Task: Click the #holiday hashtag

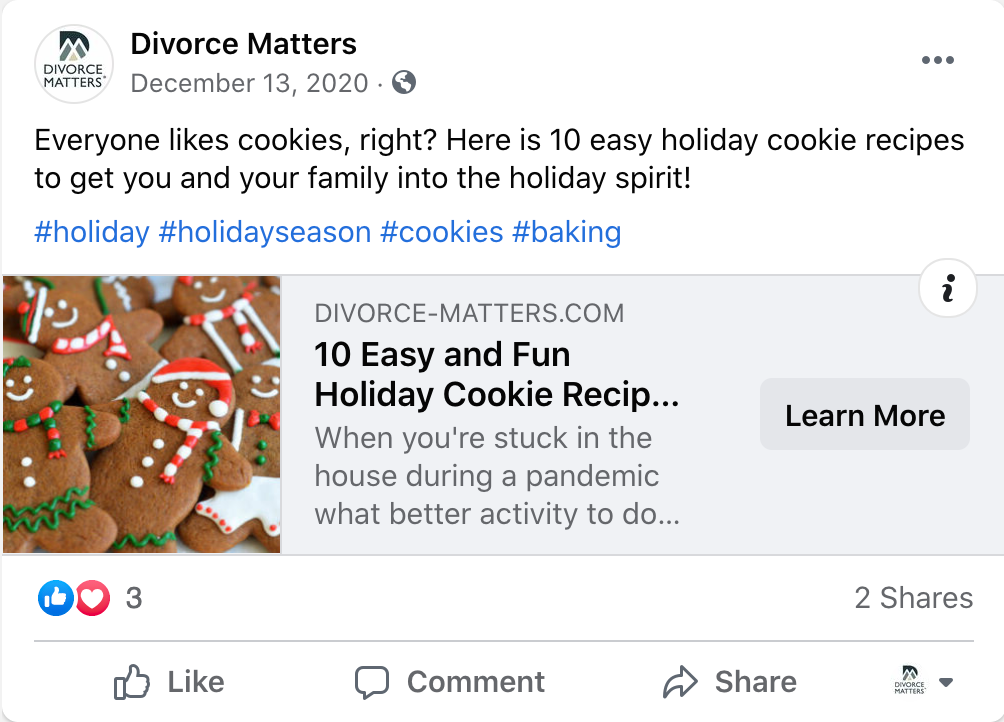Action: (x=91, y=233)
